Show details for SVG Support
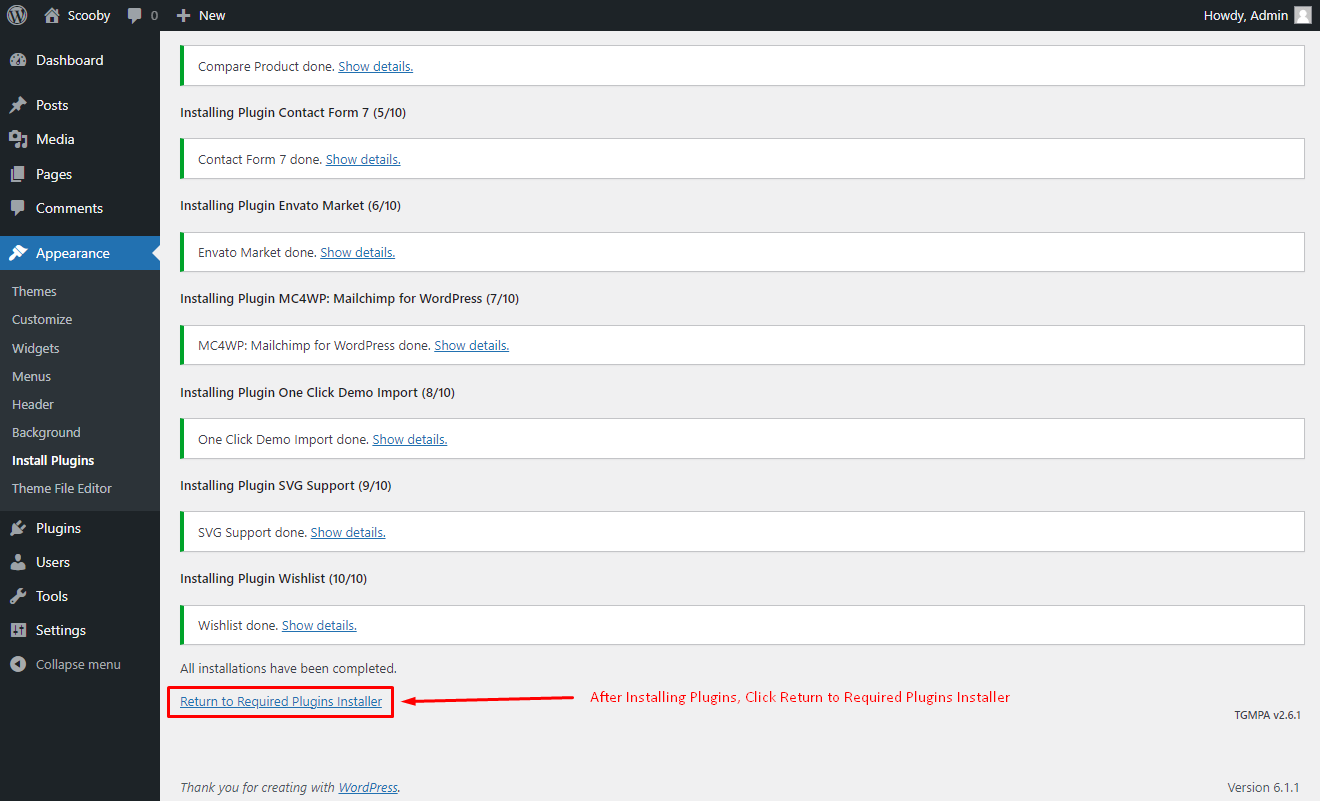 coord(348,532)
